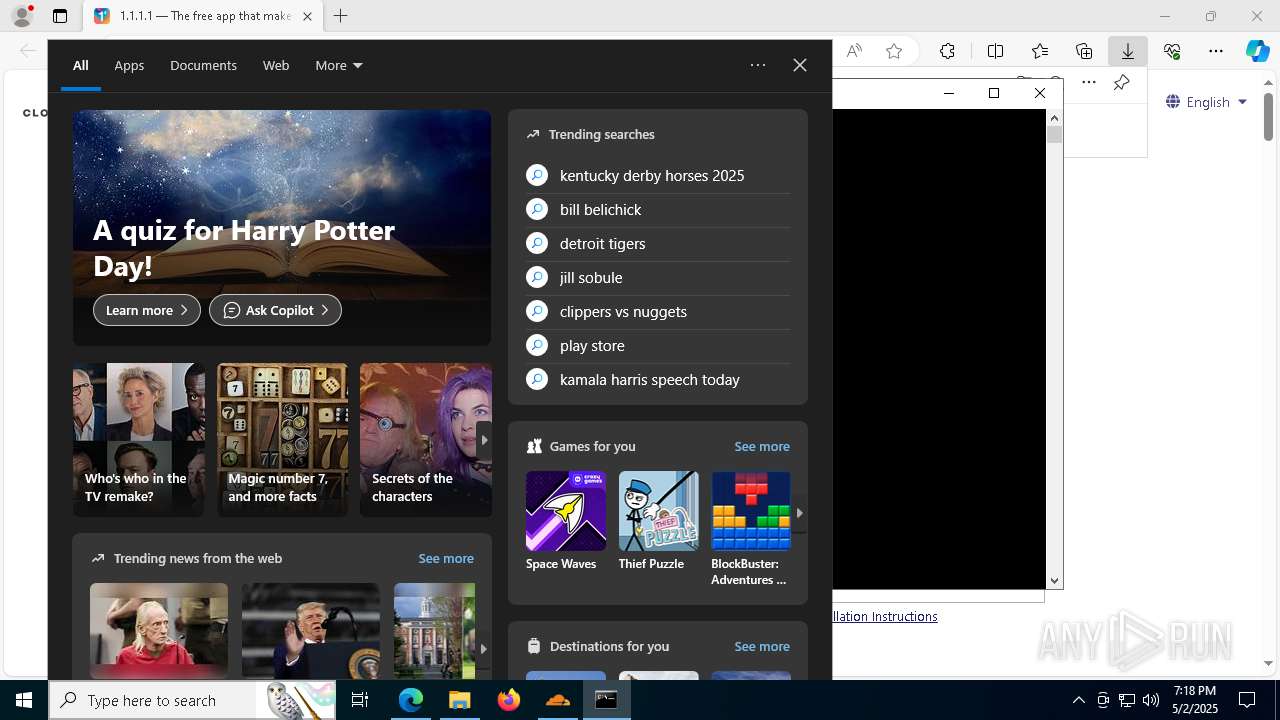The image size is (1280, 720).
Task: Open Microsoft Edge from taskbar
Action: (x=411, y=700)
